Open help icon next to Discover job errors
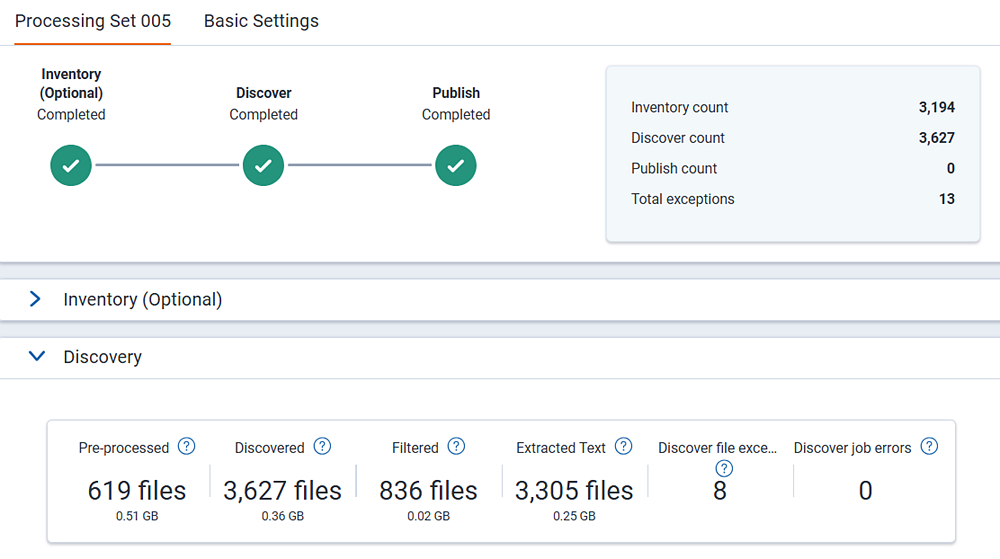 (929, 446)
